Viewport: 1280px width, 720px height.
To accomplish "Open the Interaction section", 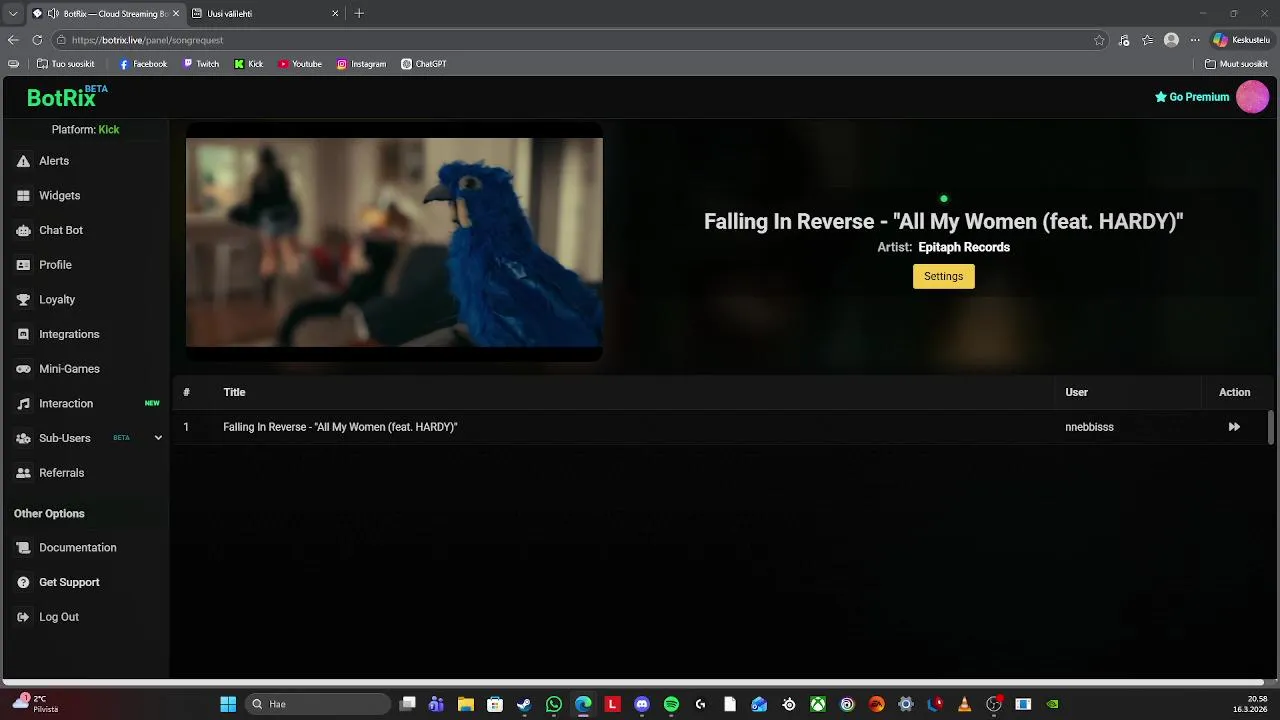I will pos(66,404).
